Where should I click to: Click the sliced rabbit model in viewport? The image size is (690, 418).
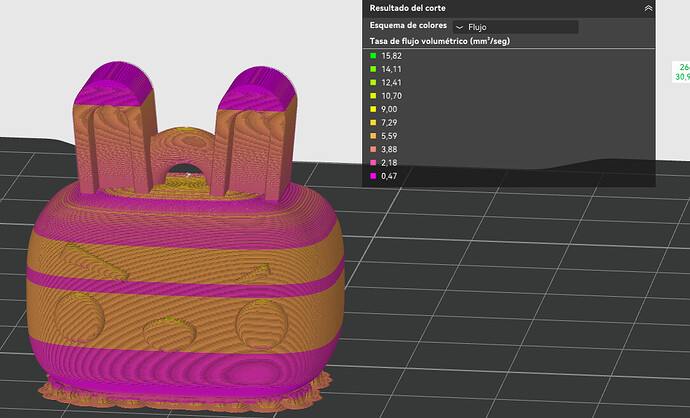tap(185, 238)
